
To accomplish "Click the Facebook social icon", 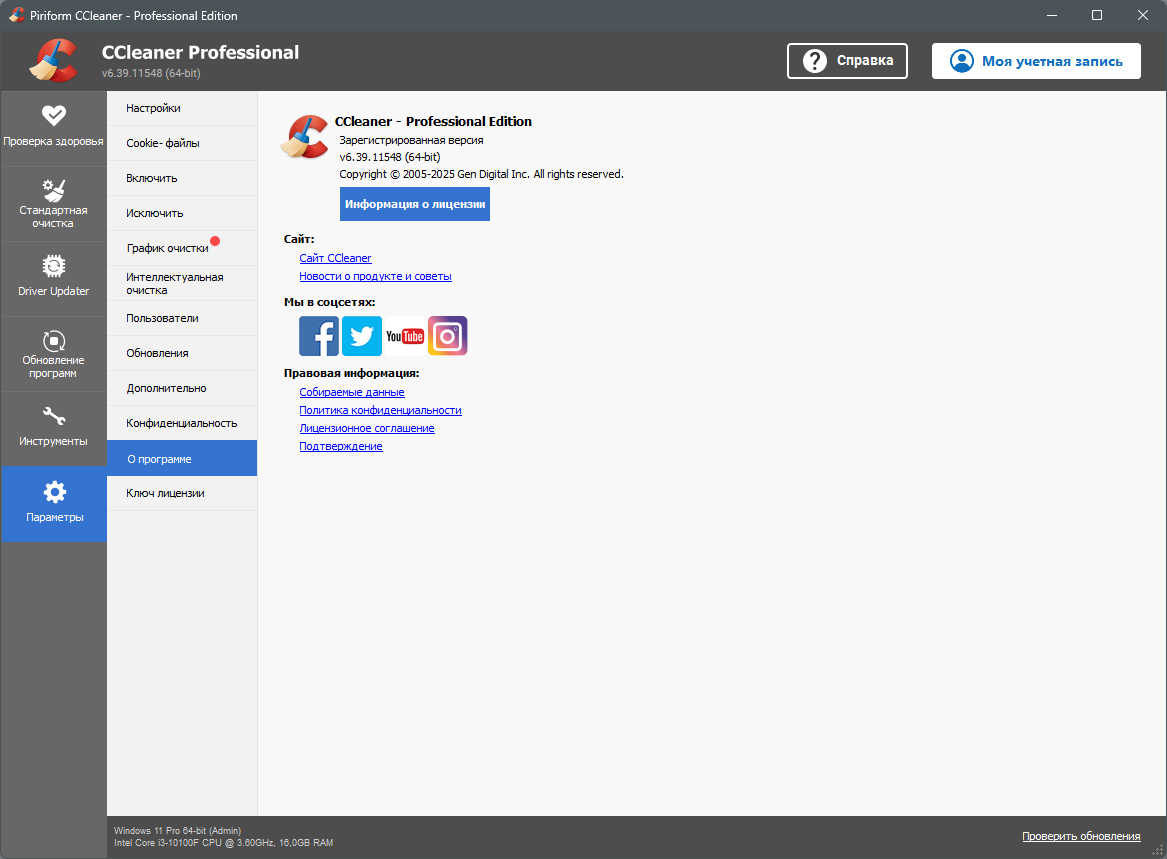I will tap(319, 336).
